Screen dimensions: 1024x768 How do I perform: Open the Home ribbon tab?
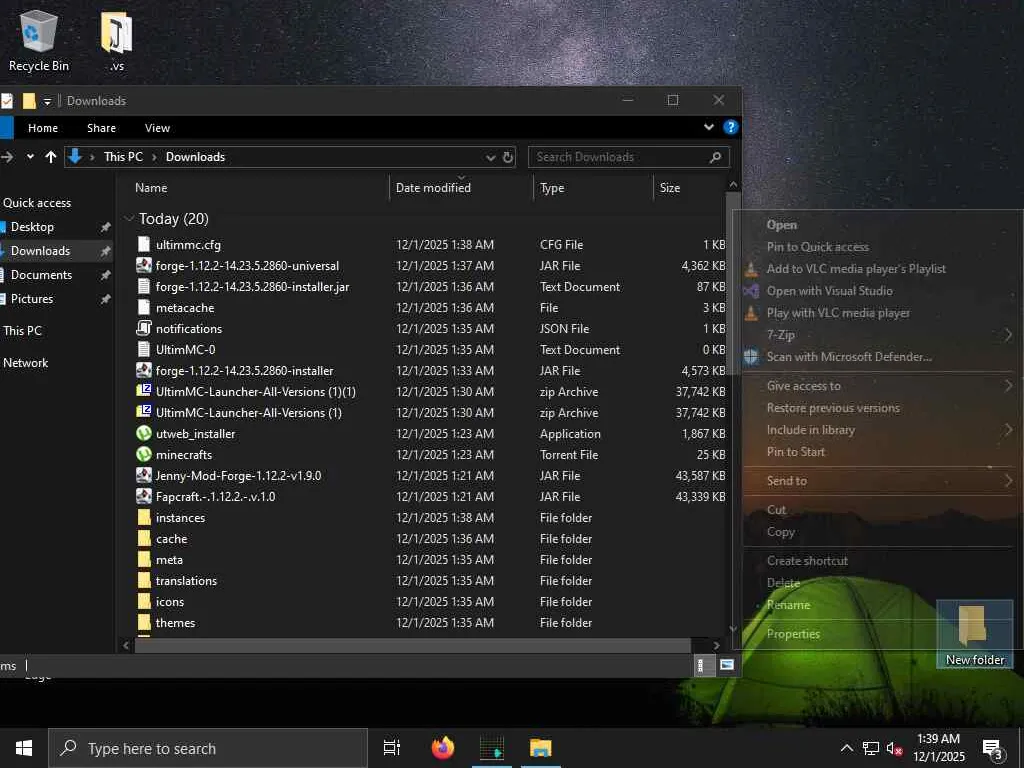point(43,128)
